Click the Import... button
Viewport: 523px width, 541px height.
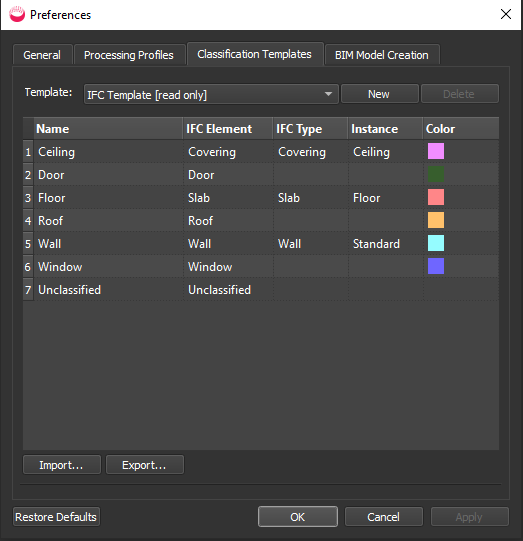click(62, 464)
